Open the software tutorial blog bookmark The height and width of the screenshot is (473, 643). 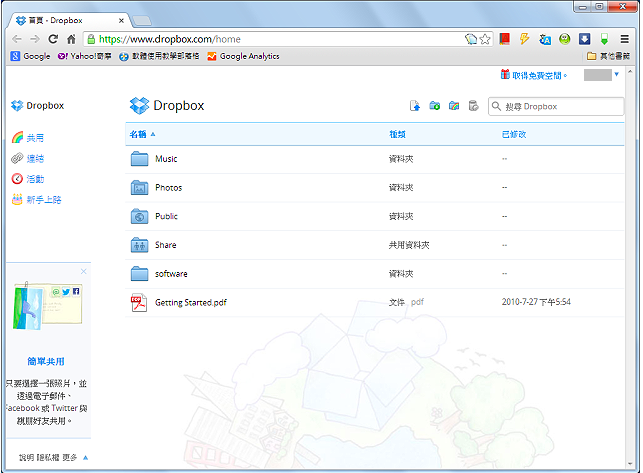(x=159, y=56)
